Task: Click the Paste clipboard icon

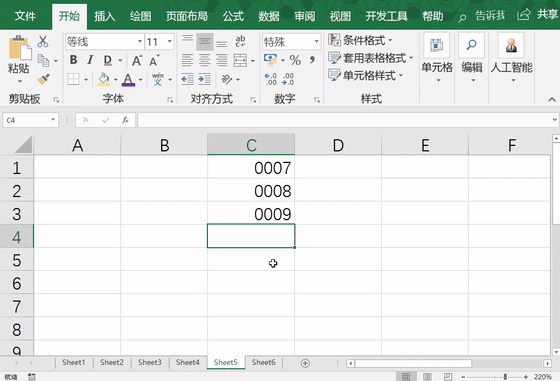Action: click(19, 48)
